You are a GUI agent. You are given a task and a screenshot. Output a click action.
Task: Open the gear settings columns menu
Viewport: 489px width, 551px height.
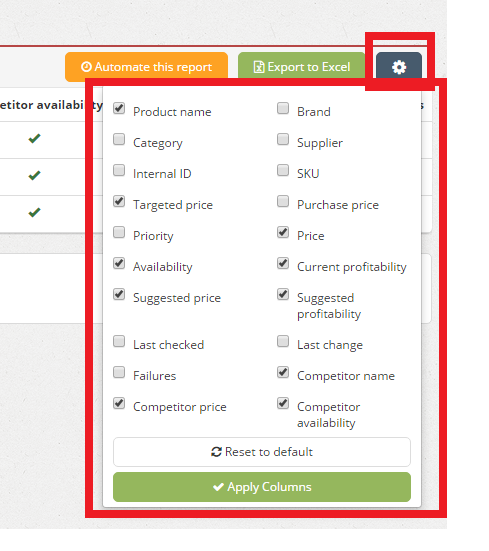click(x=399, y=67)
